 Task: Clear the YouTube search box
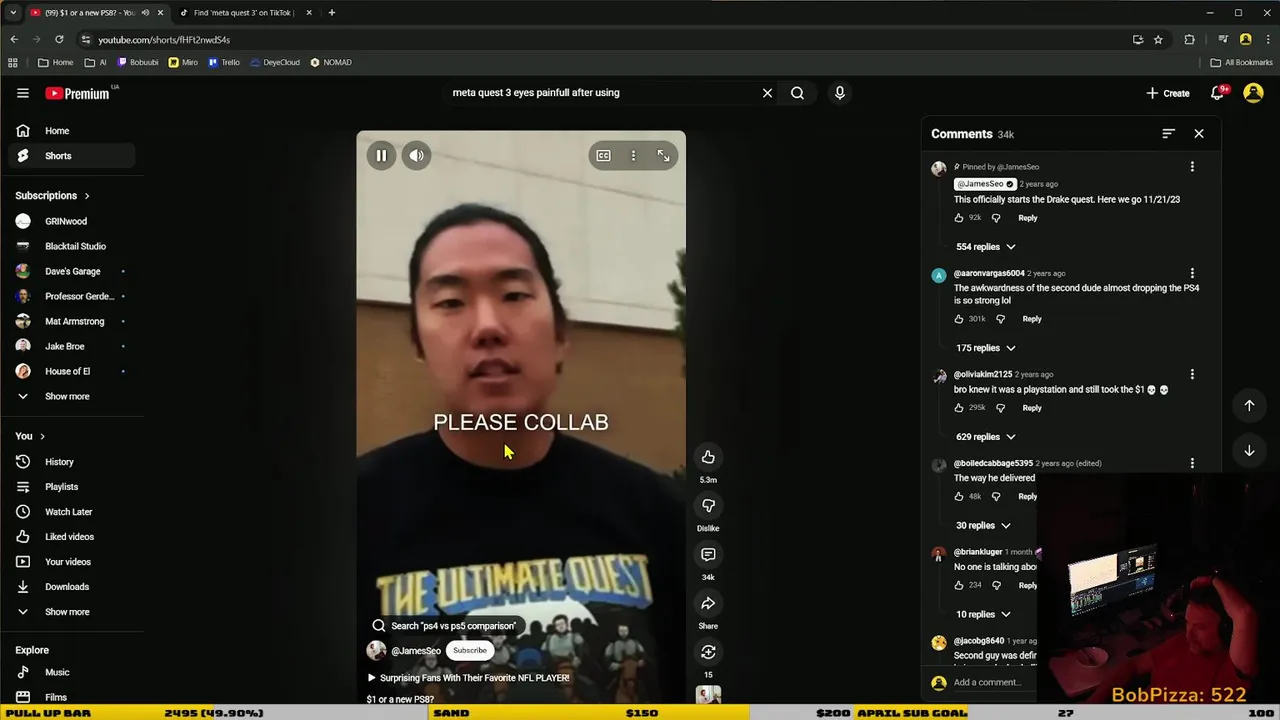767,93
